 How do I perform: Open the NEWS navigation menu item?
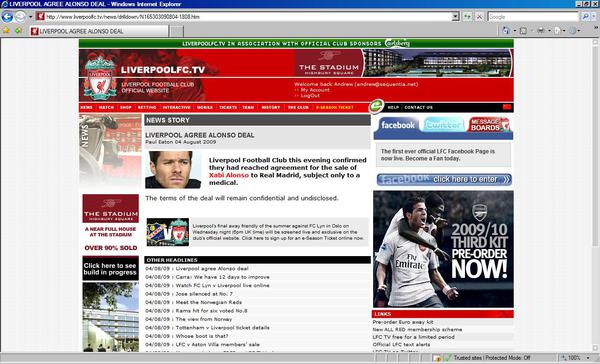[x=86, y=108]
